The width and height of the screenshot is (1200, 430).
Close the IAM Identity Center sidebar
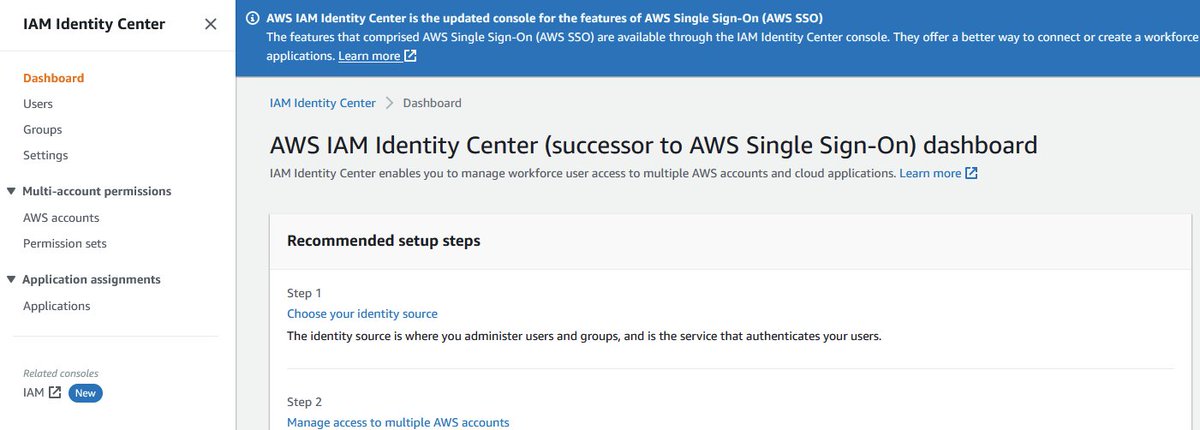click(210, 24)
